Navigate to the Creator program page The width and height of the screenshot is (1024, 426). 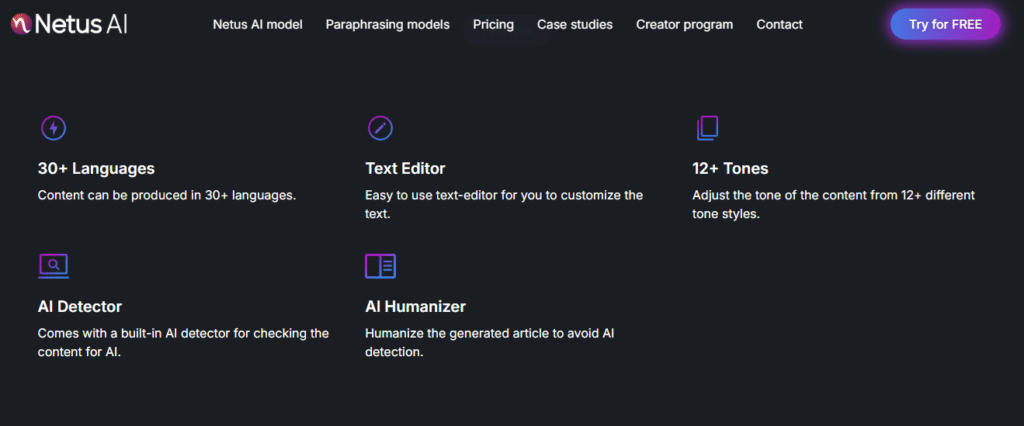pos(684,24)
